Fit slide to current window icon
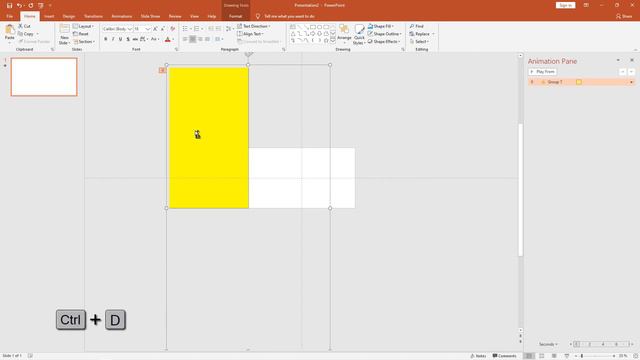The height and width of the screenshot is (360, 640). [x=636, y=356]
